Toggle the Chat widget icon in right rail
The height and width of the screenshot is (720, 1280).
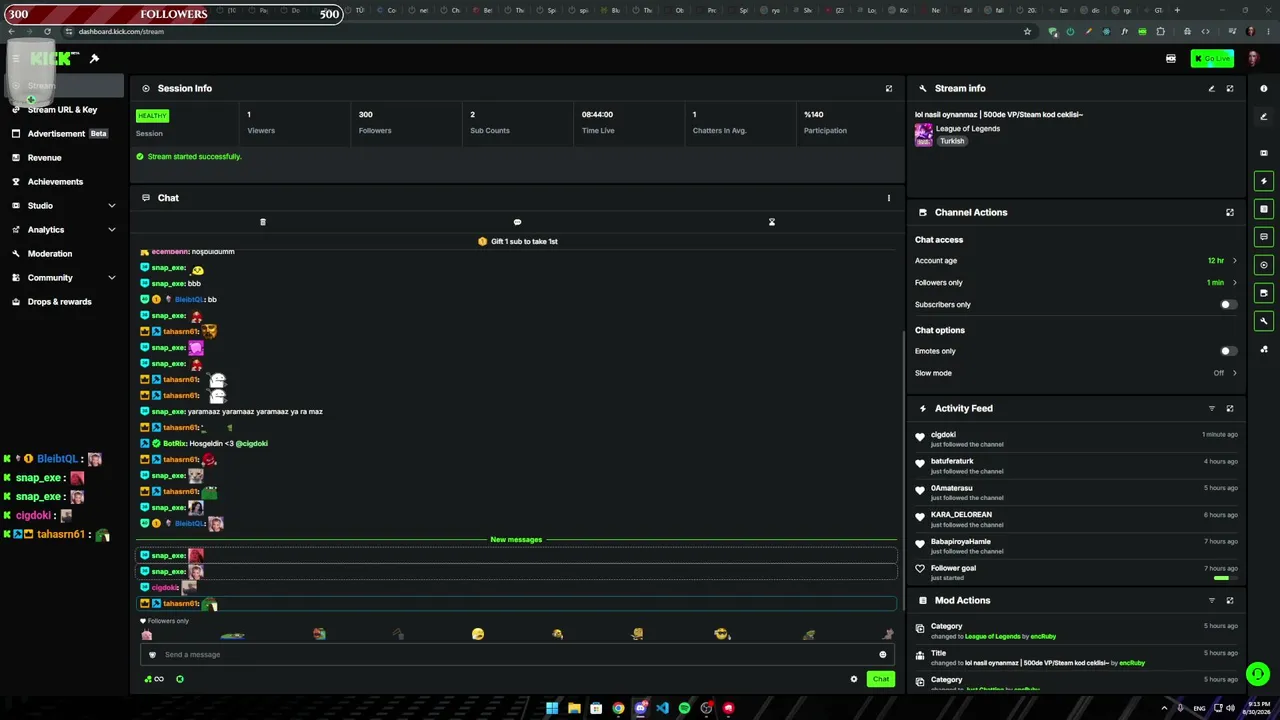[x=1264, y=237]
